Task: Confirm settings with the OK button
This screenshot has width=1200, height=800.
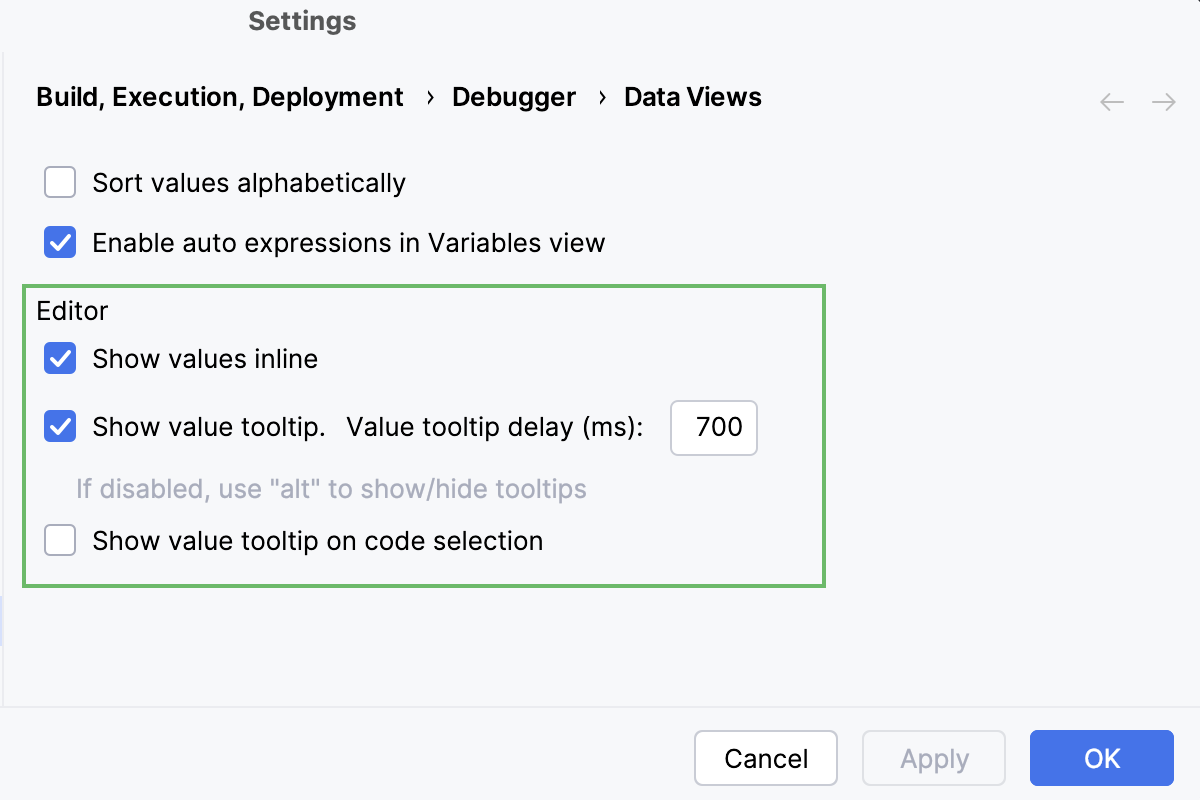Action: coord(1101,758)
